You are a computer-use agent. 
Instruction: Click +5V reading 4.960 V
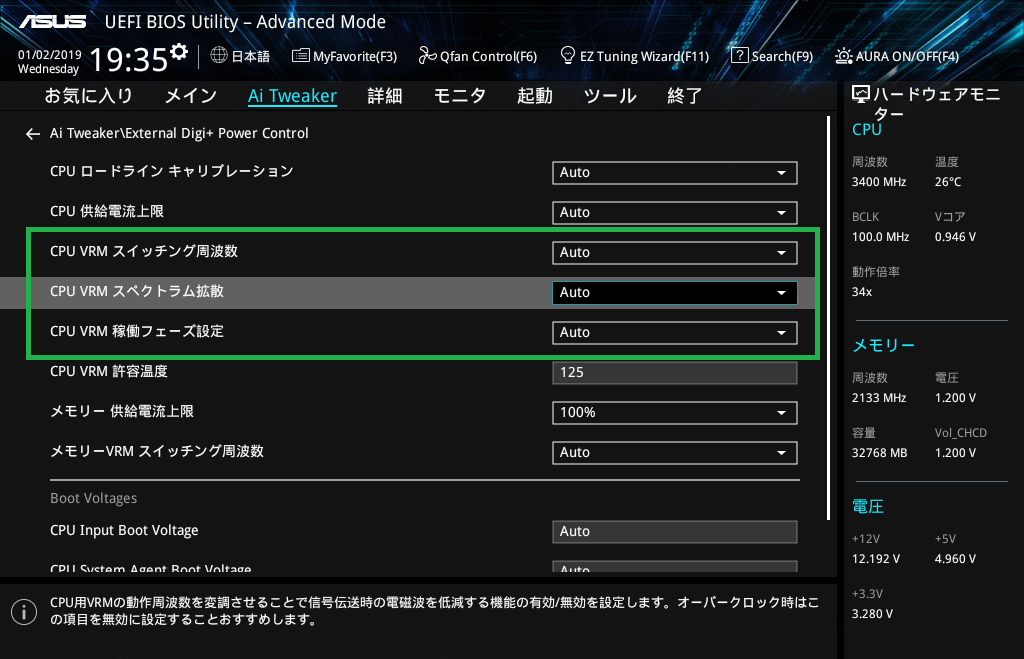coord(955,559)
